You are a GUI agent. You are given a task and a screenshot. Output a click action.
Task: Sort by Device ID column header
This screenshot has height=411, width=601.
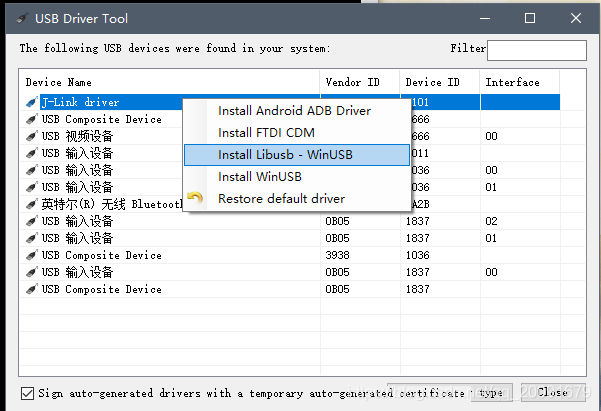tap(440, 82)
